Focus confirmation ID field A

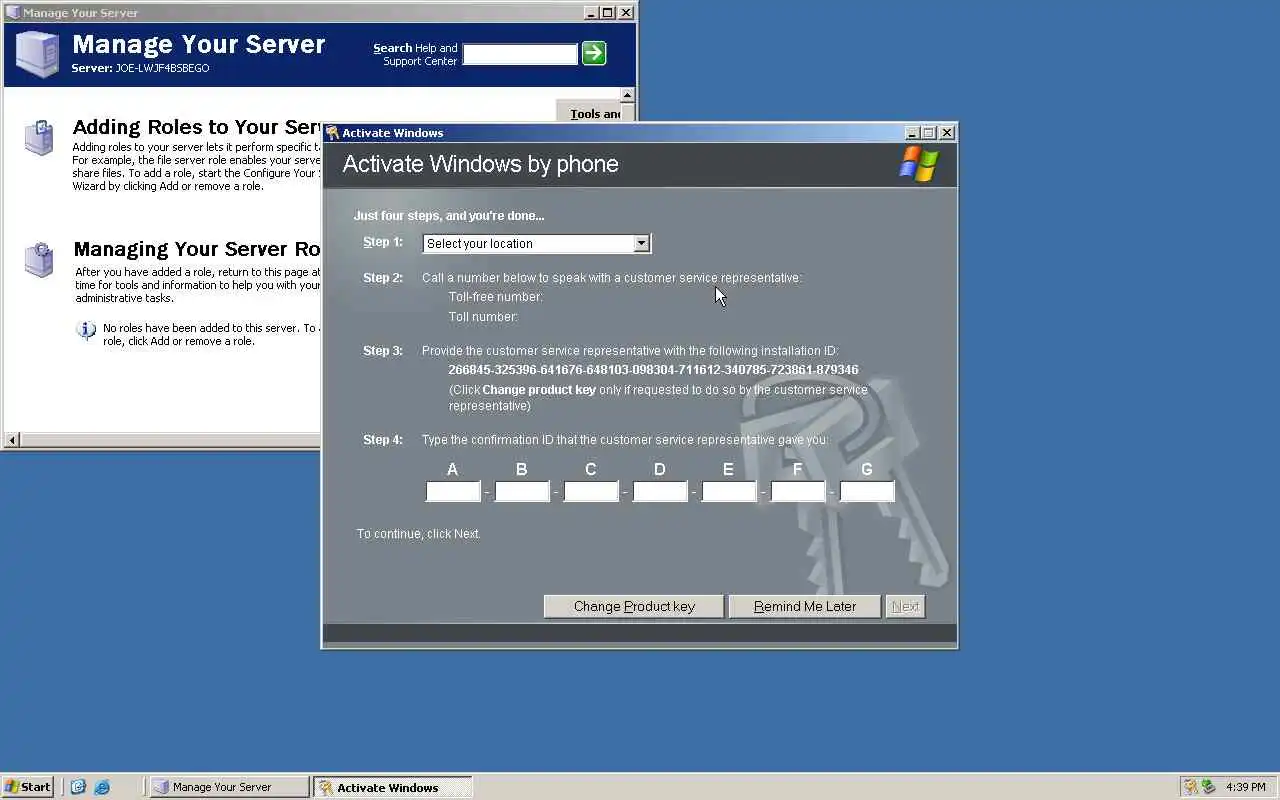point(453,491)
